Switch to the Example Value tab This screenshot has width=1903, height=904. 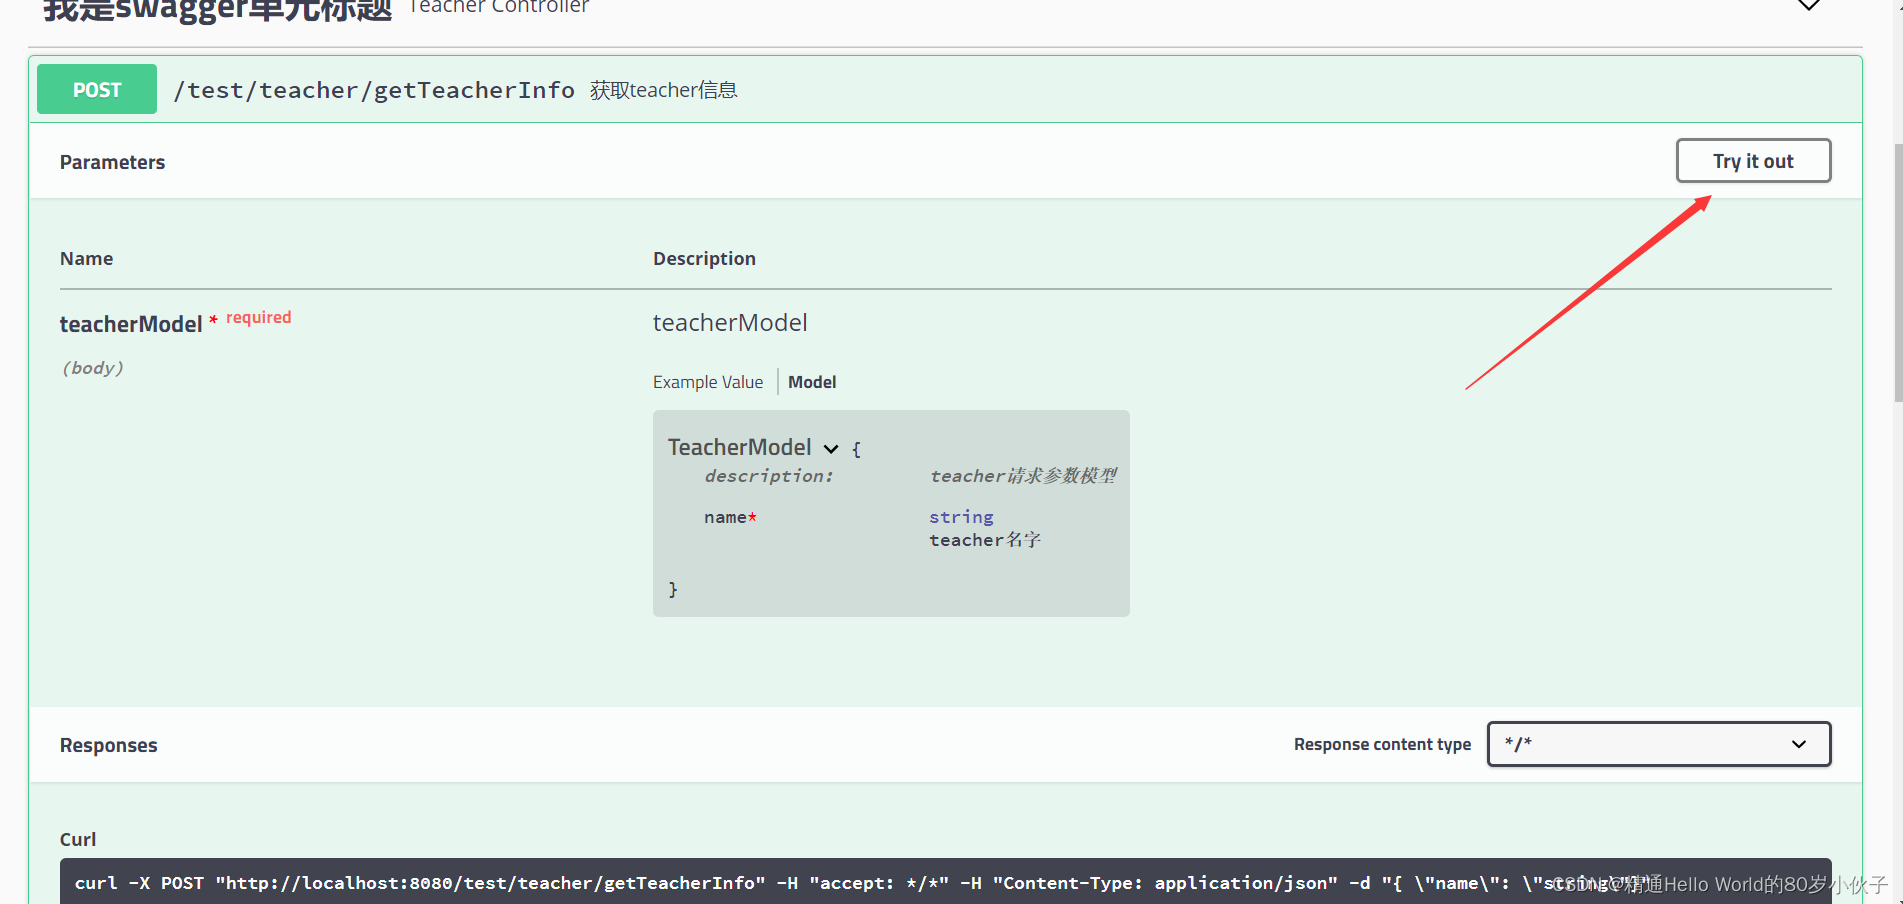point(708,382)
